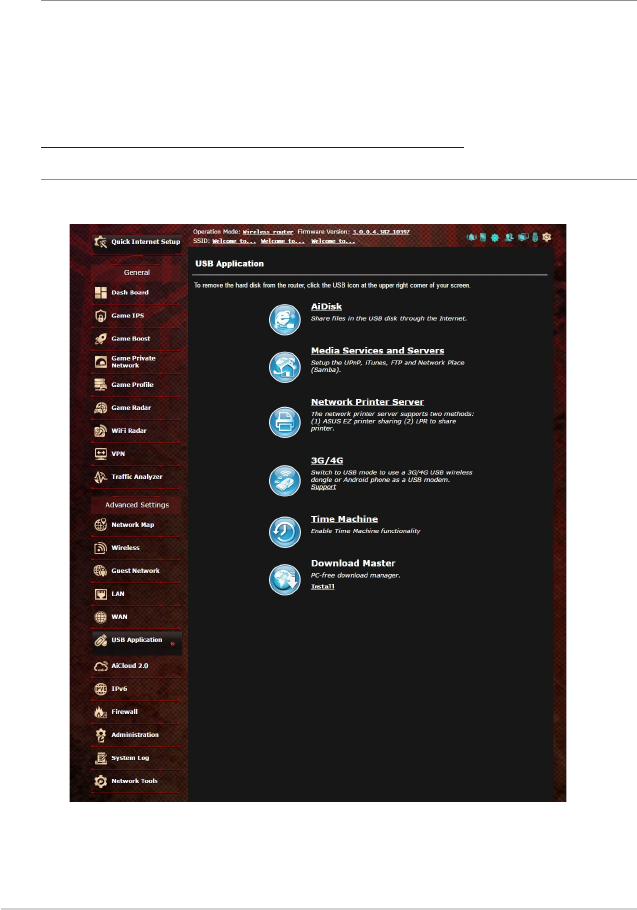Click the Media Services and Servers icon

(284, 367)
